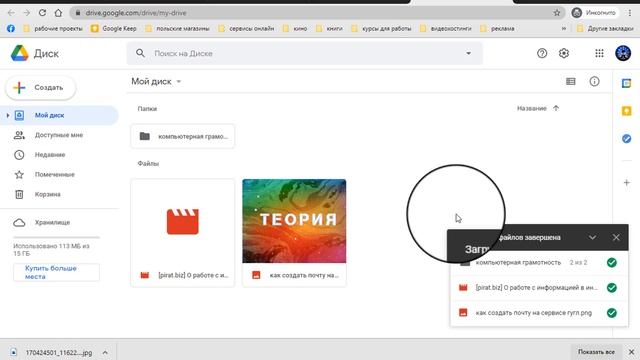Switch to list view icon
This screenshot has width=640, height=360.
(571, 82)
